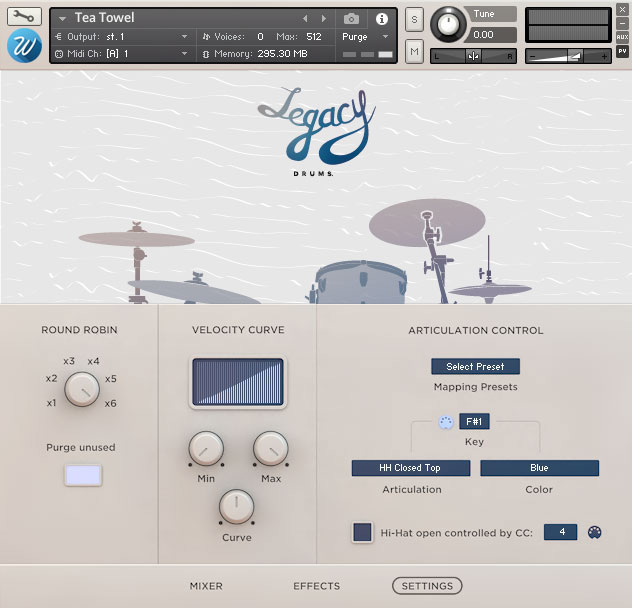Switch to the Mixer tab
This screenshot has width=632, height=608.
(206, 586)
